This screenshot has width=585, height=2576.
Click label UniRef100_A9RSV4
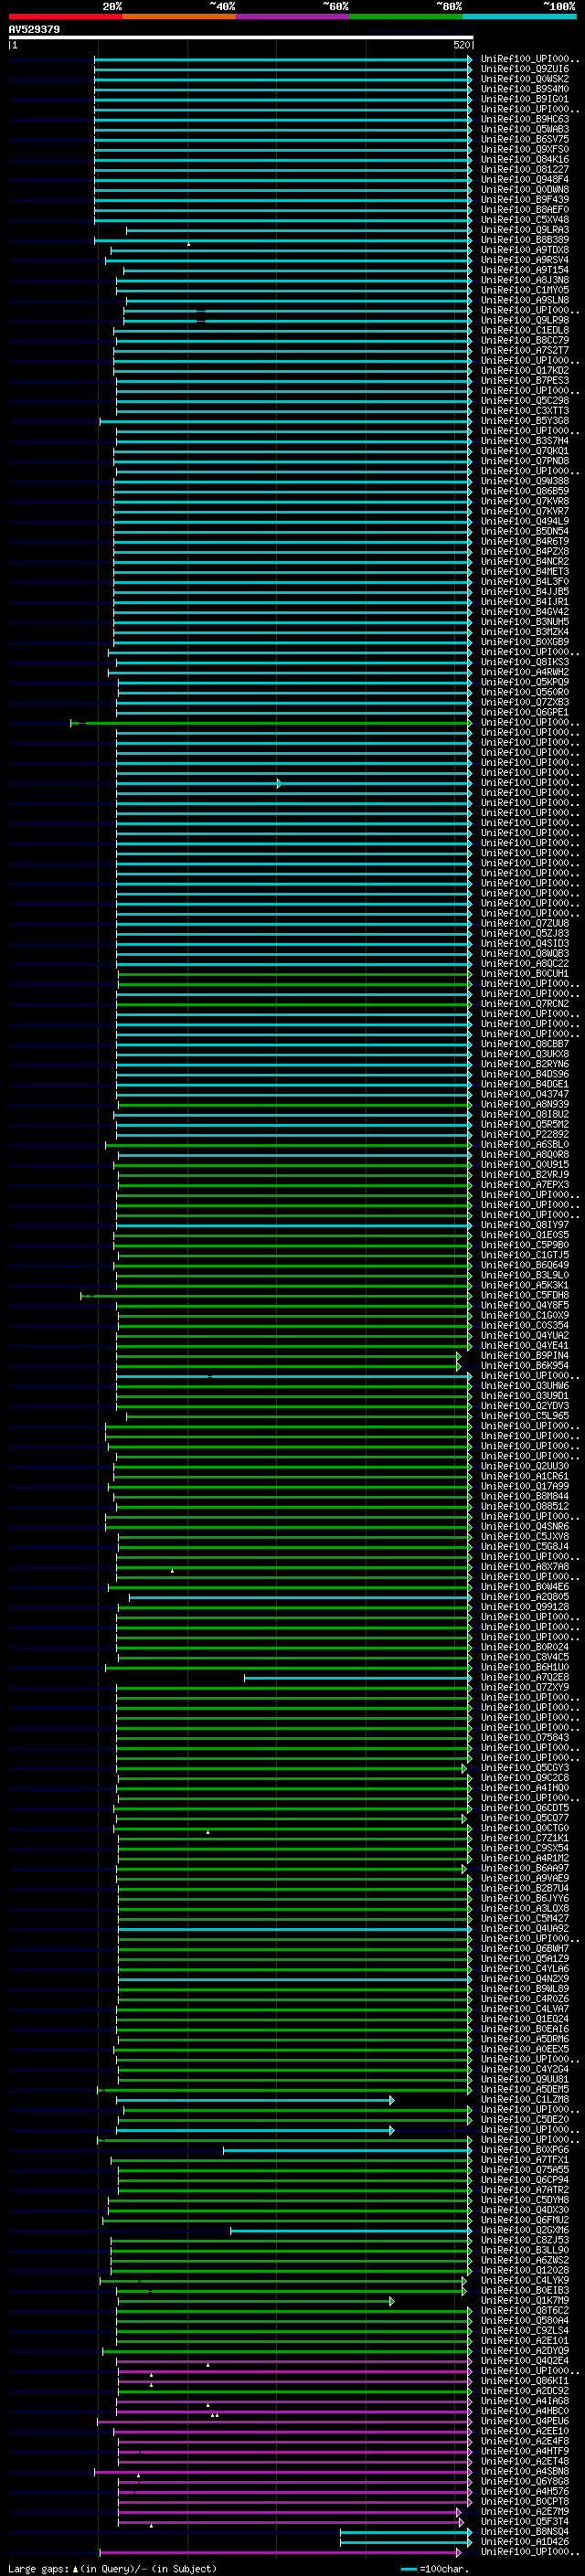click(x=525, y=260)
